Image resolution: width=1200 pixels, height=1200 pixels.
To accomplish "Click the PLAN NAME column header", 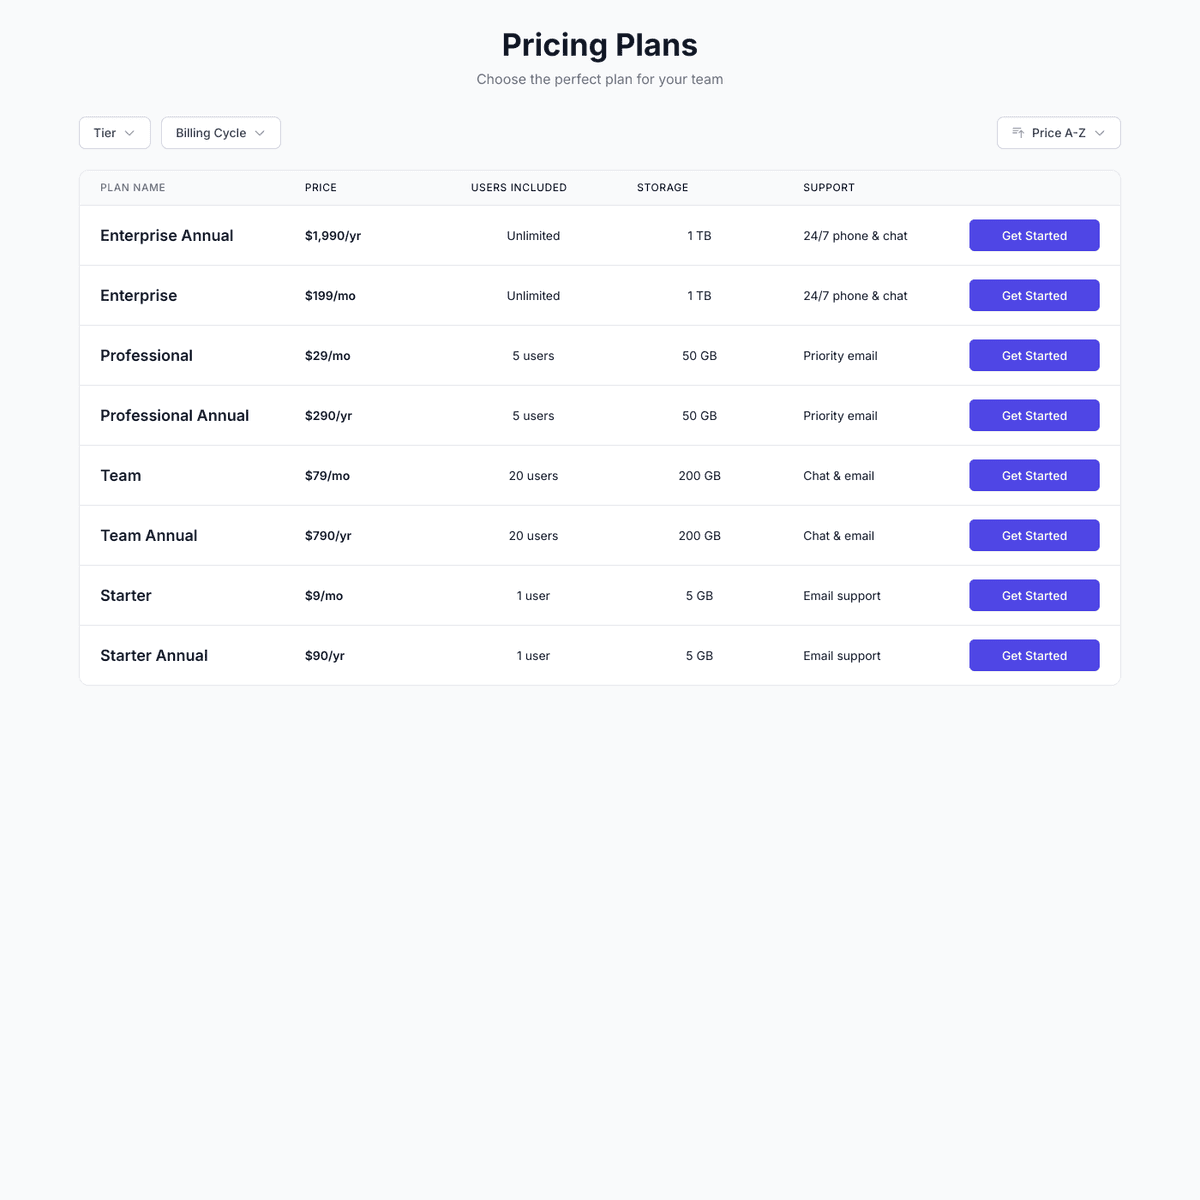I will tap(133, 187).
